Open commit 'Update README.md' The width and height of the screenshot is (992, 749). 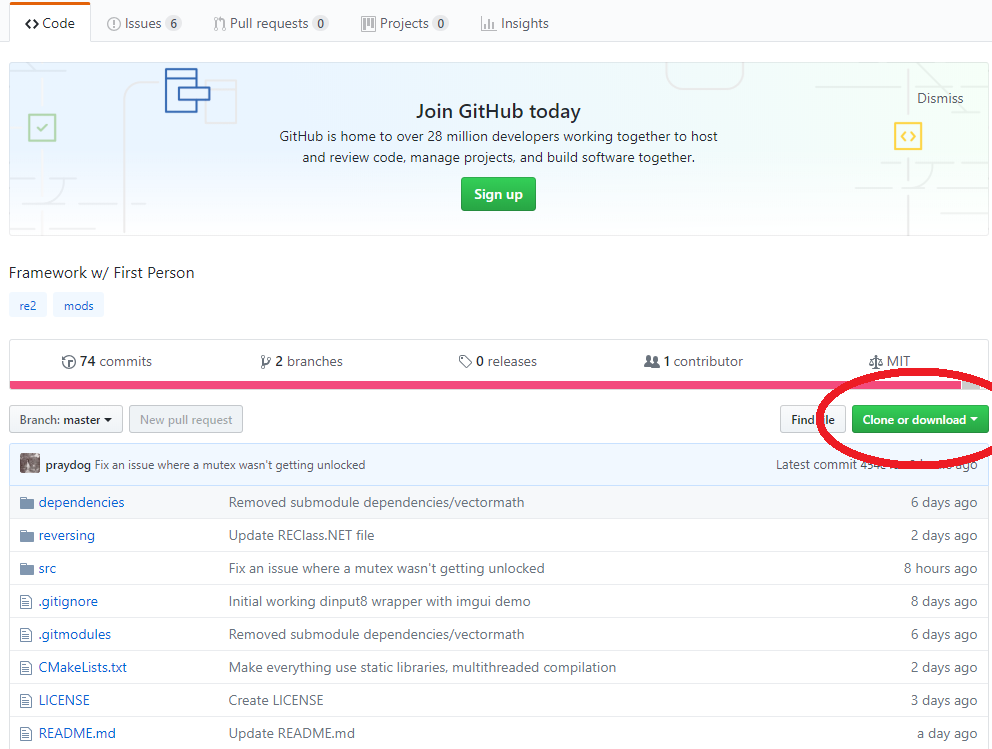pos(292,733)
